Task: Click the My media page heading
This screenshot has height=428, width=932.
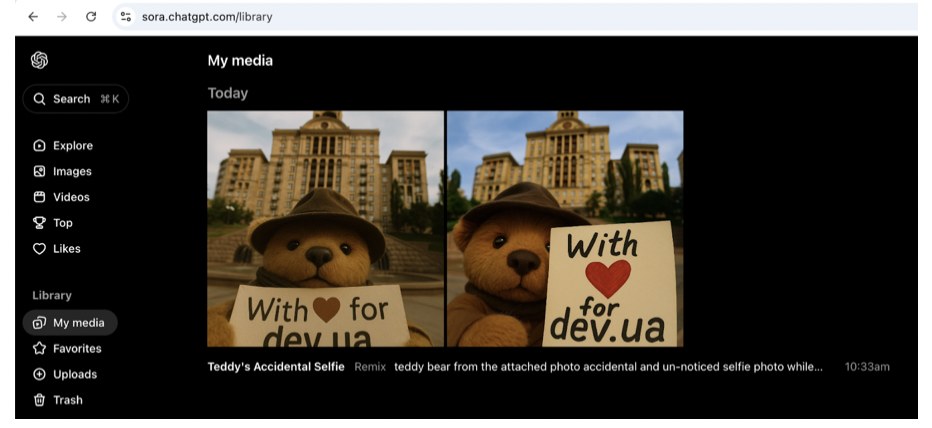Action: 240,61
